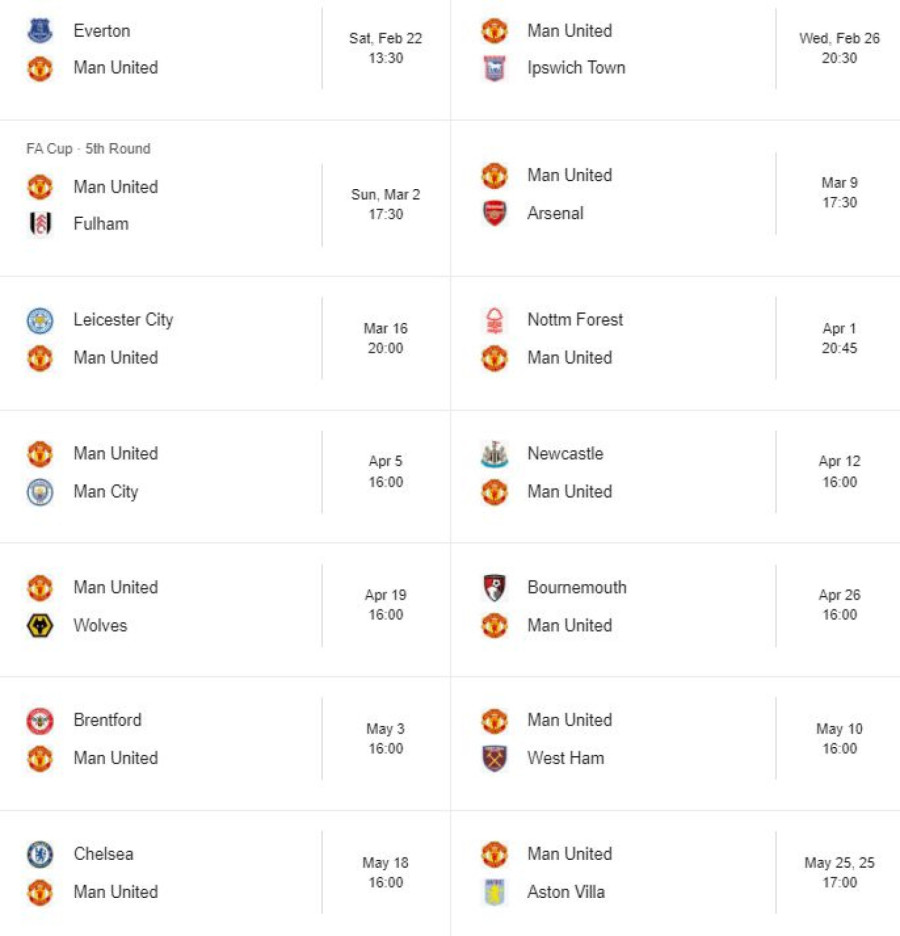Click the Brentford bee badge

click(40, 720)
